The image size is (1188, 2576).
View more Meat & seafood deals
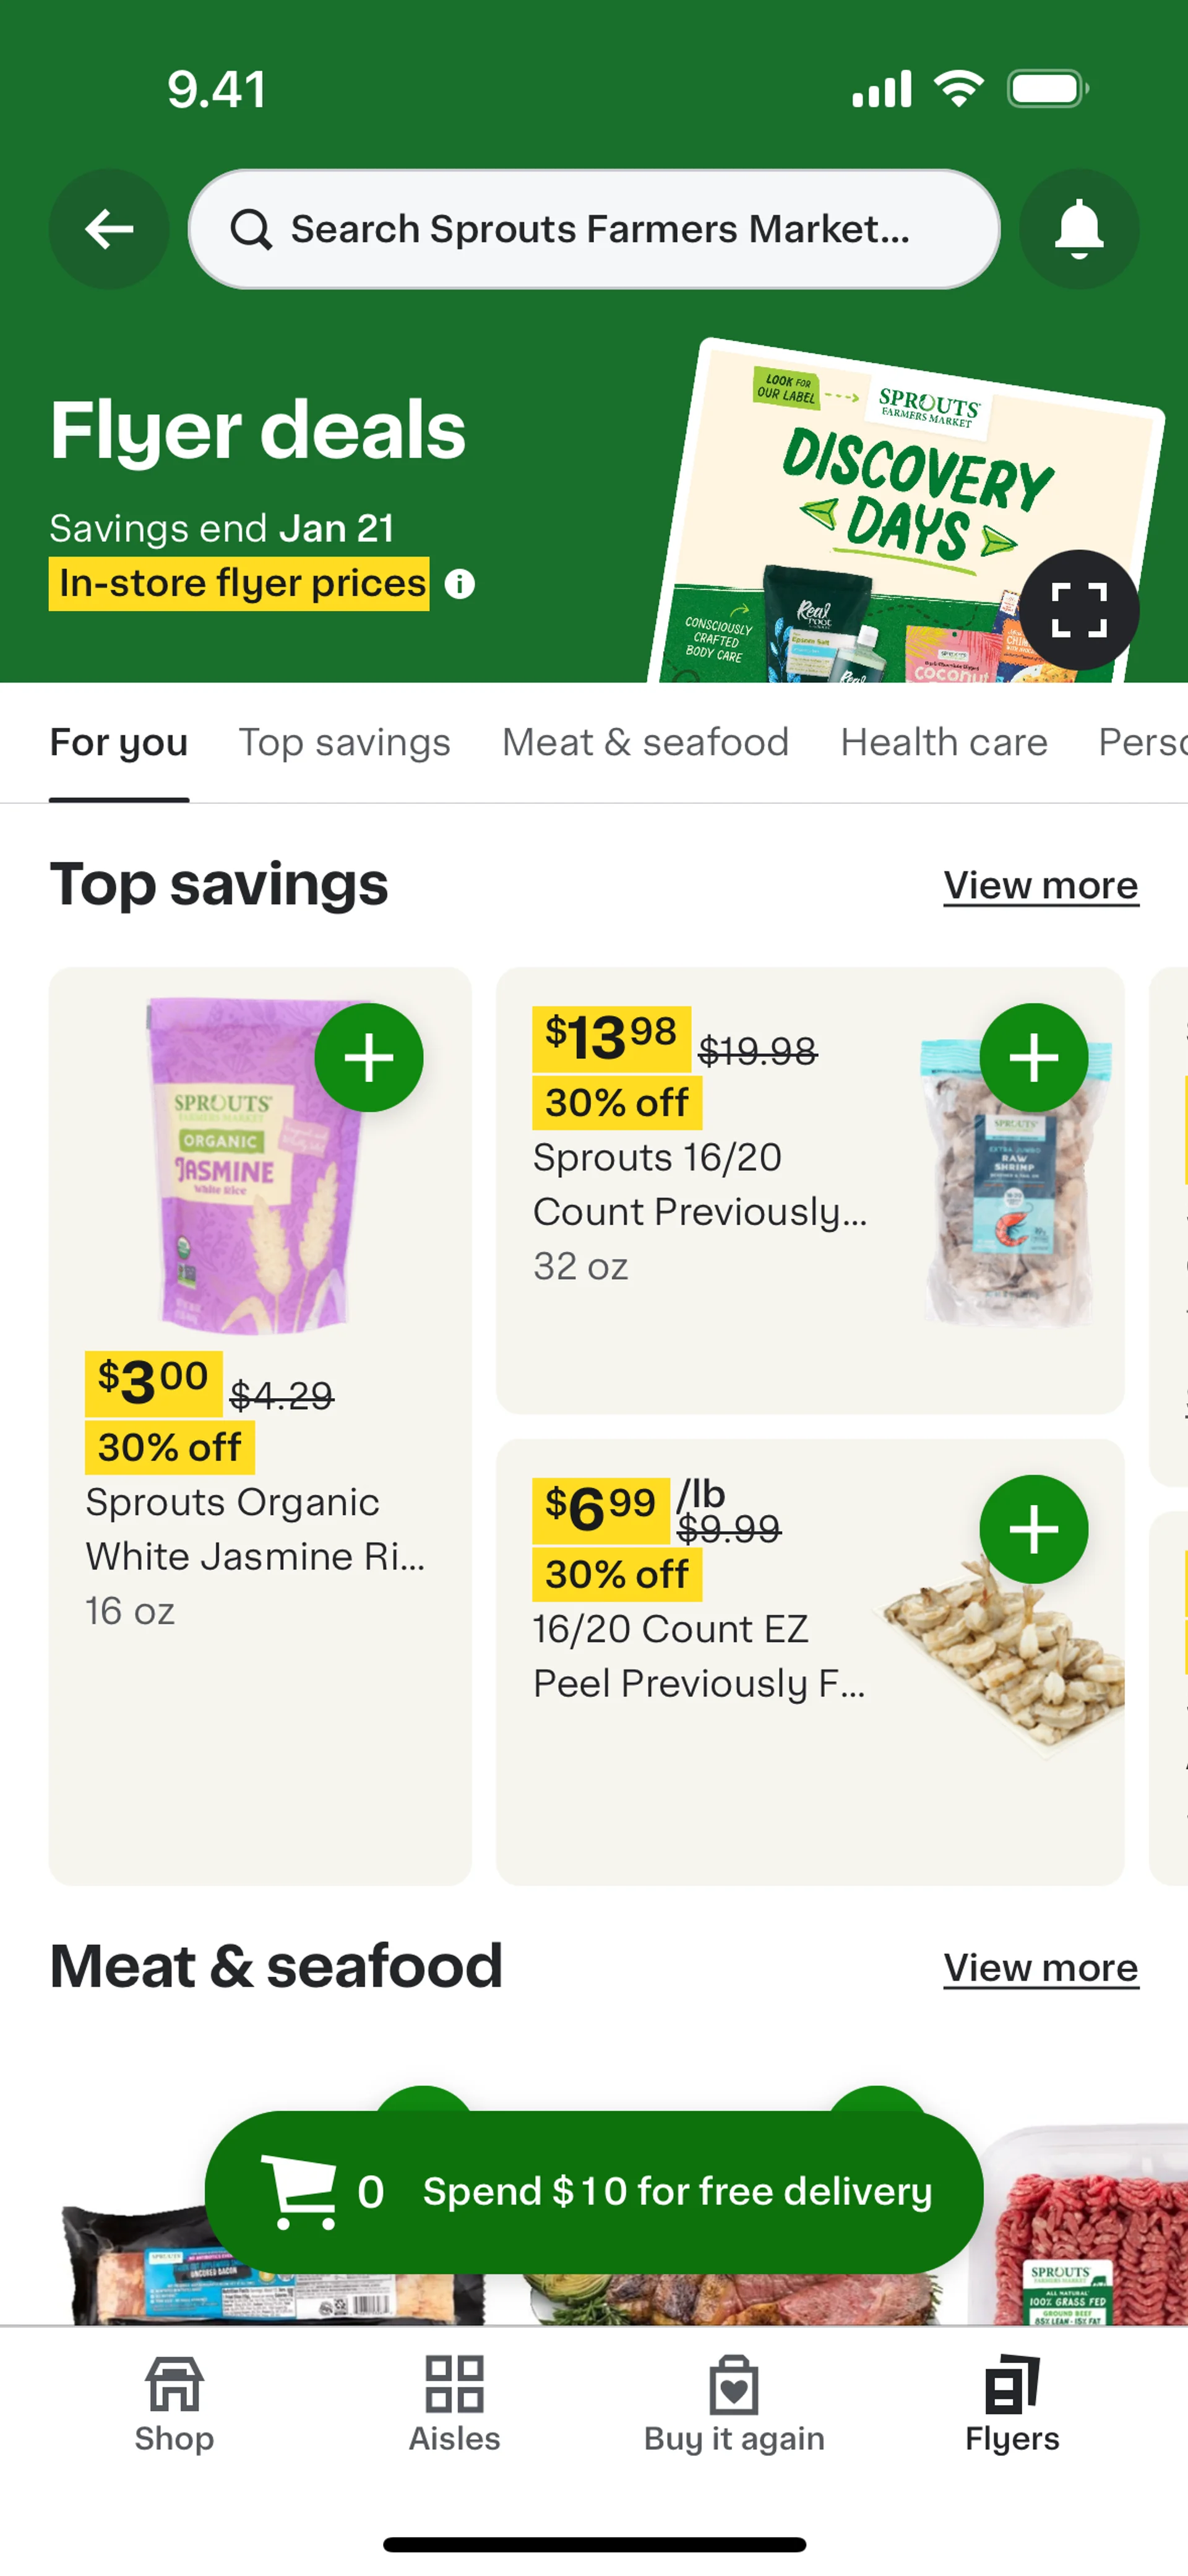coord(1040,1968)
